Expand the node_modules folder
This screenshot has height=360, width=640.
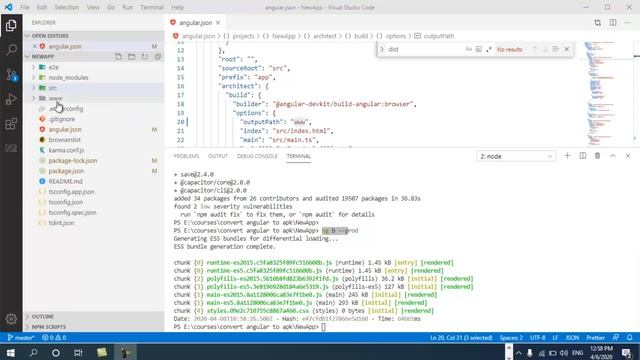tap(94, 78)
